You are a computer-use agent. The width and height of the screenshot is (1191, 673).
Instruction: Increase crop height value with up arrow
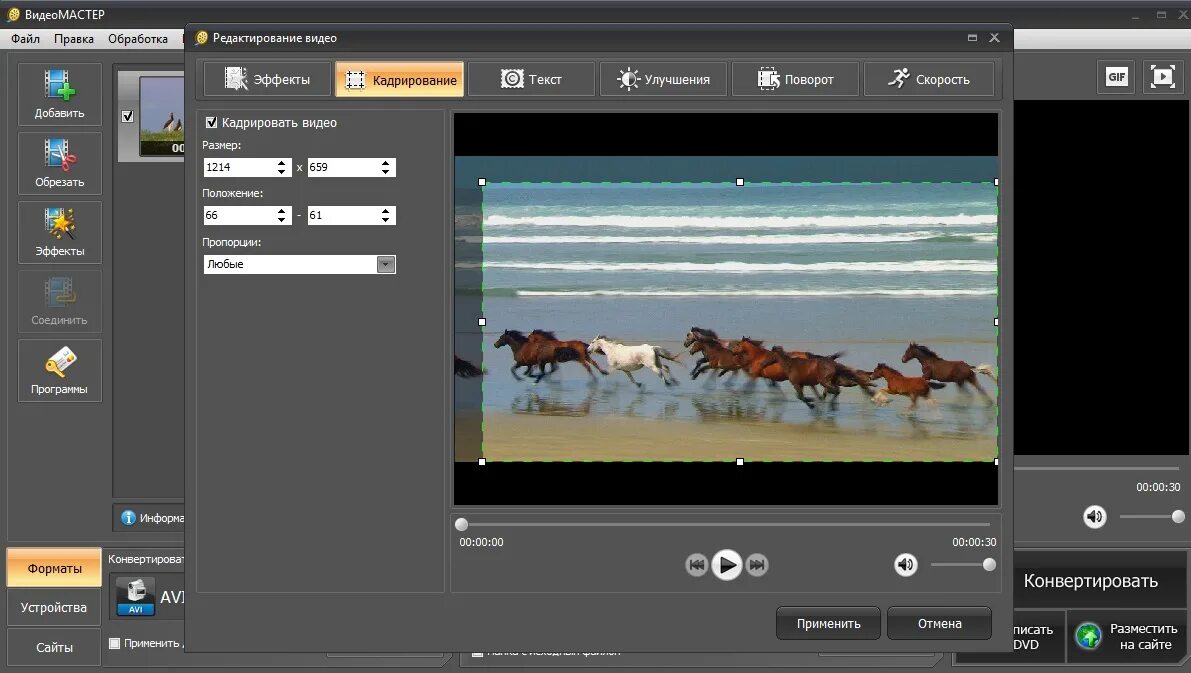[x=386, y=163]
